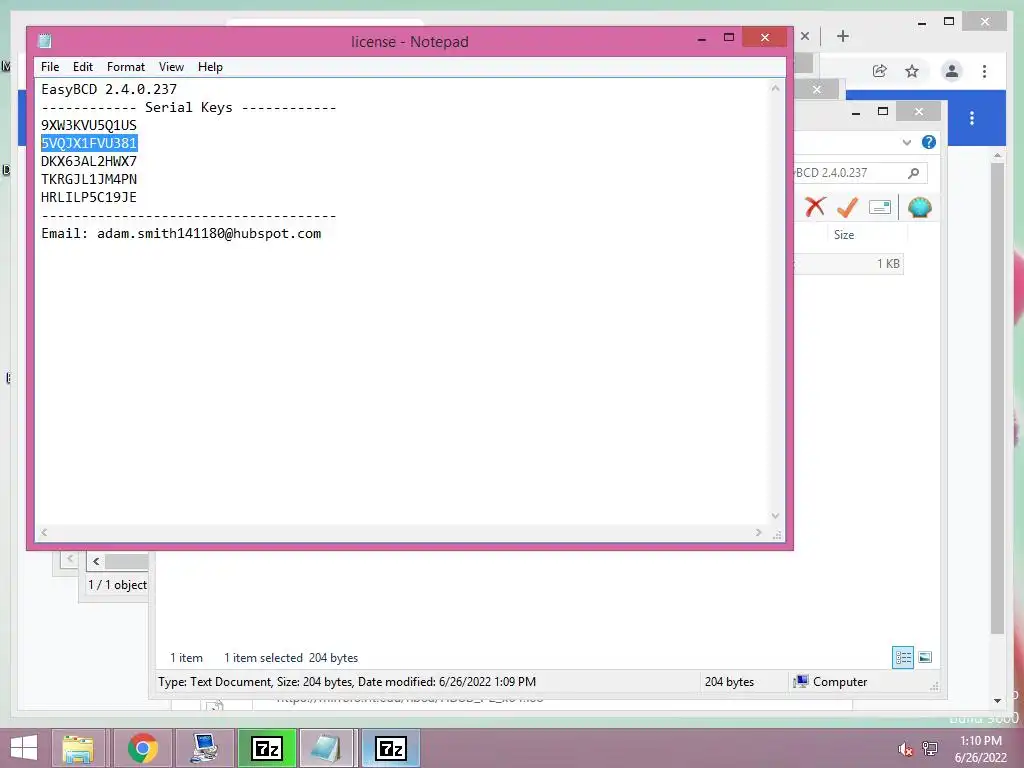Click the search magnifier icon in Explorer
This screenshot has height=768, width=1024.
[914, 172]
